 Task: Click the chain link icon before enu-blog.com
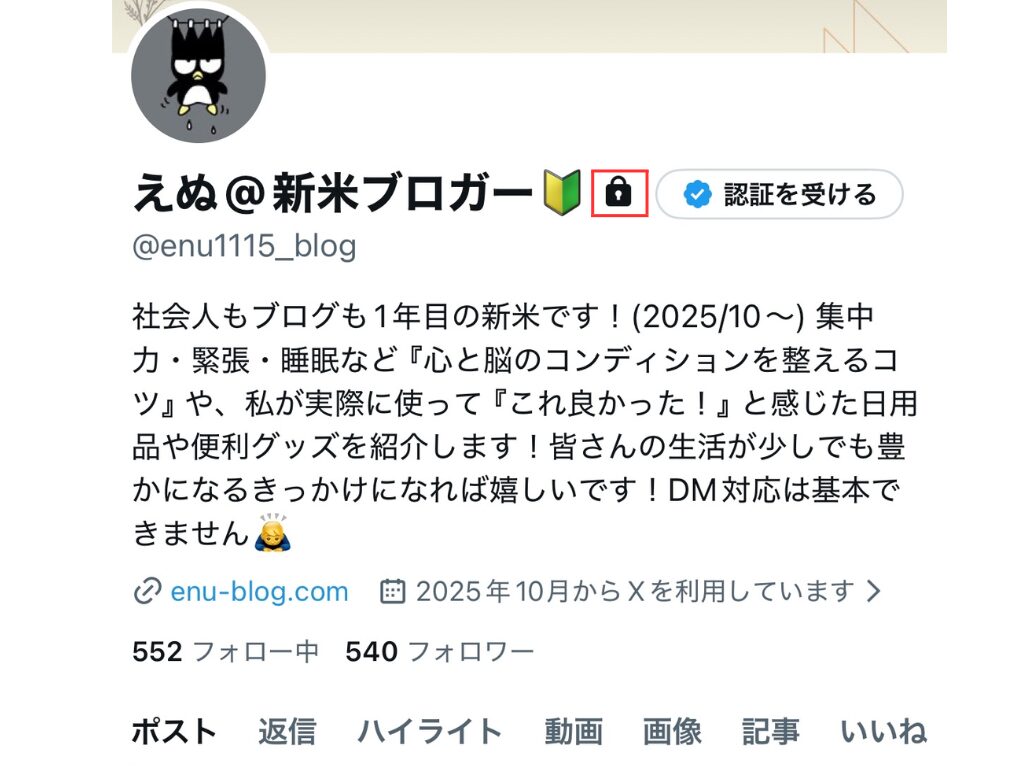coord(147,592)
